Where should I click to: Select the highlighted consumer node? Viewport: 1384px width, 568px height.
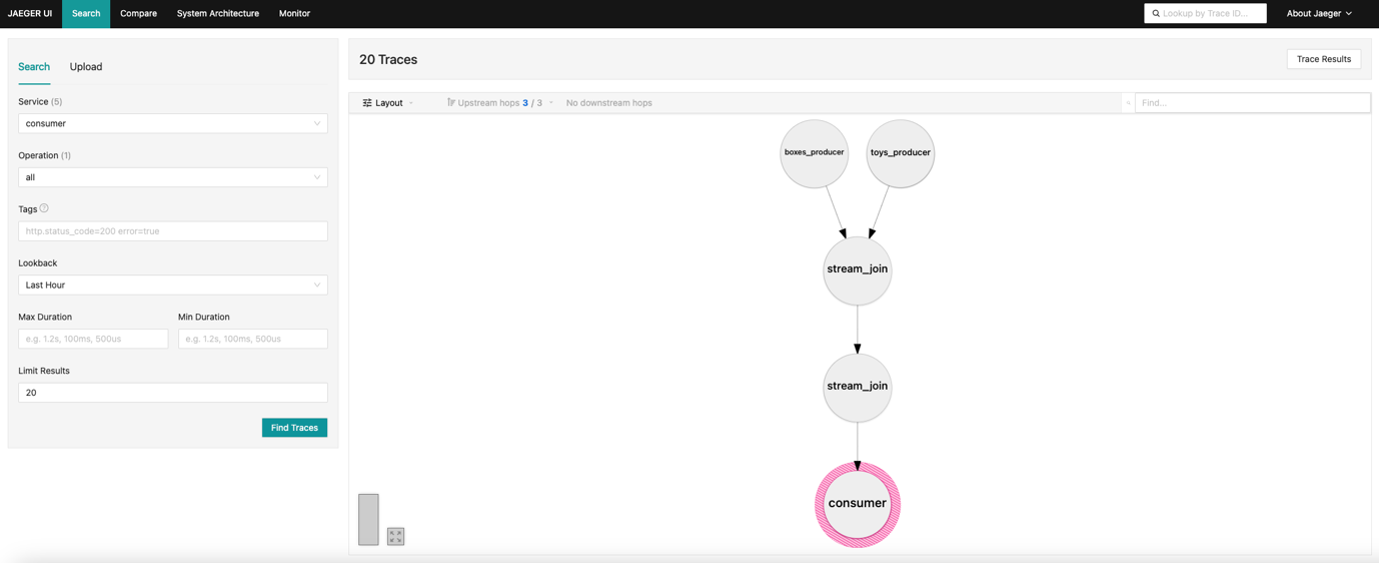tap(858, 504)
